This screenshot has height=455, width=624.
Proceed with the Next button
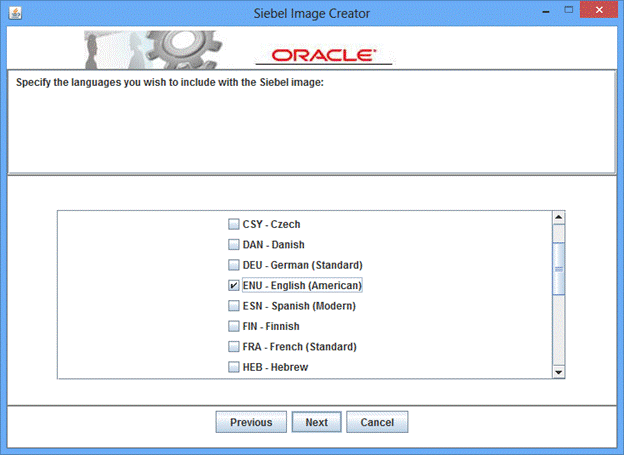point(316,422)
